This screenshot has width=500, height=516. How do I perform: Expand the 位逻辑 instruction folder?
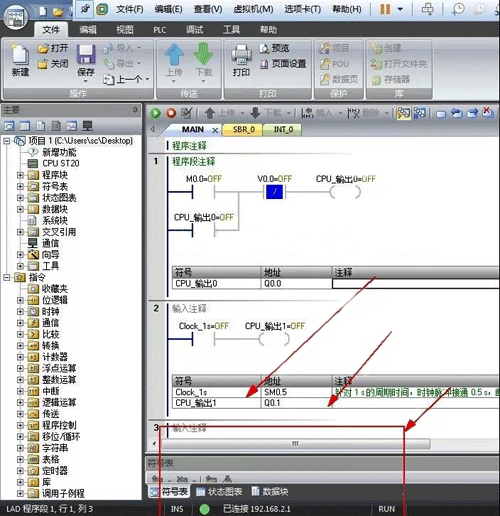point(20,300)
